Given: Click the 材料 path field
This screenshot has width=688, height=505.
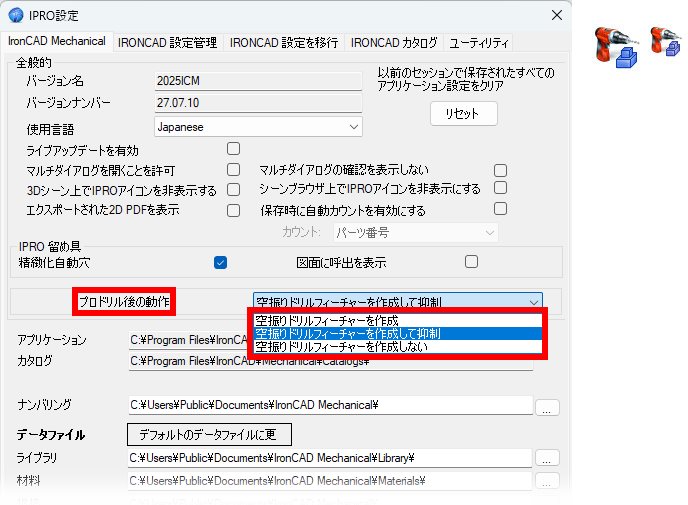Looking at the screenshot, I should point(330,481).
